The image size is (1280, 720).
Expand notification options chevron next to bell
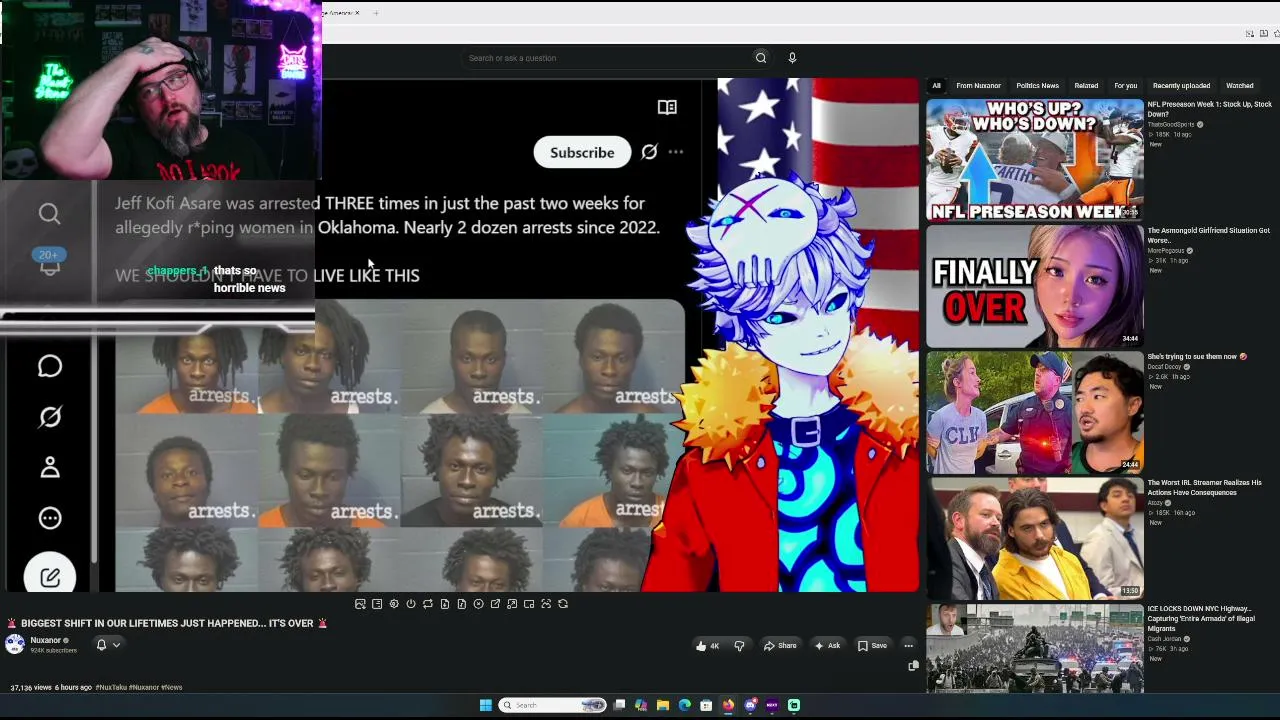pos(116,645)
